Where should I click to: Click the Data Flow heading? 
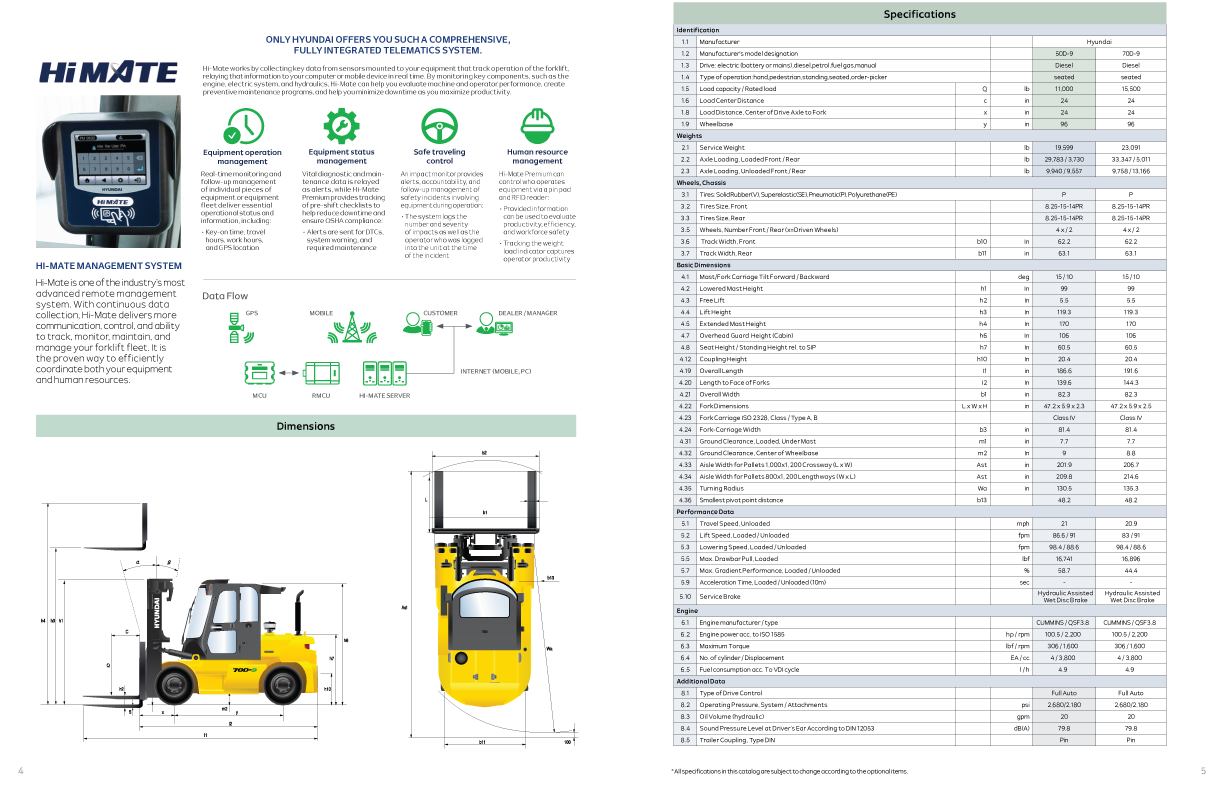225,296
